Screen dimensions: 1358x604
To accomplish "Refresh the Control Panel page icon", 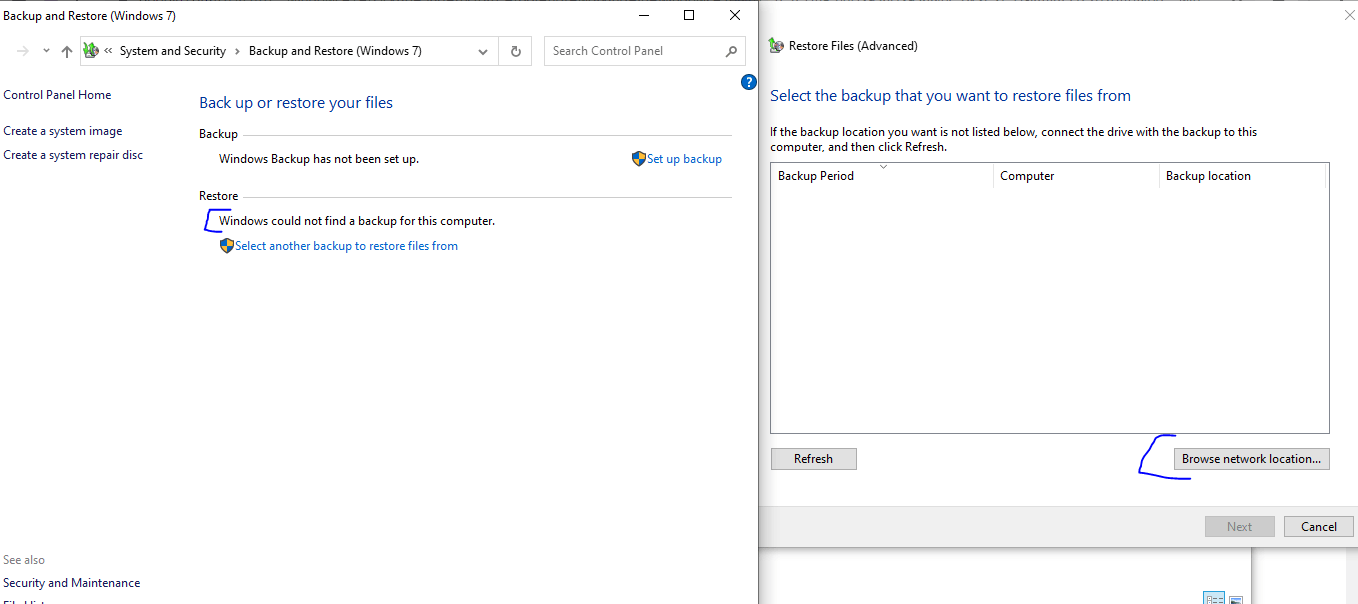I will click(516, 51).
